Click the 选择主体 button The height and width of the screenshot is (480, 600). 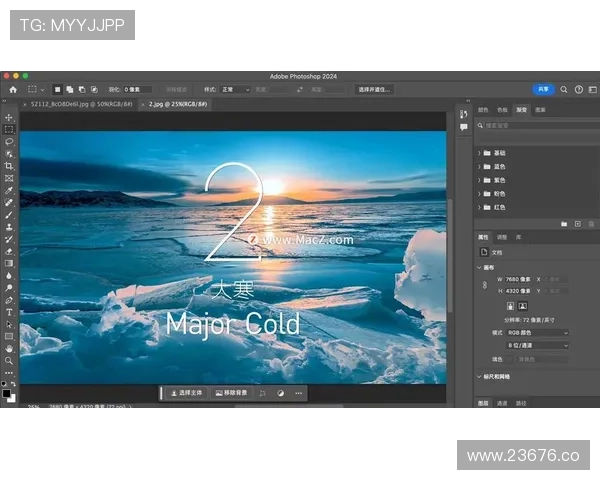tap(186, 393)
